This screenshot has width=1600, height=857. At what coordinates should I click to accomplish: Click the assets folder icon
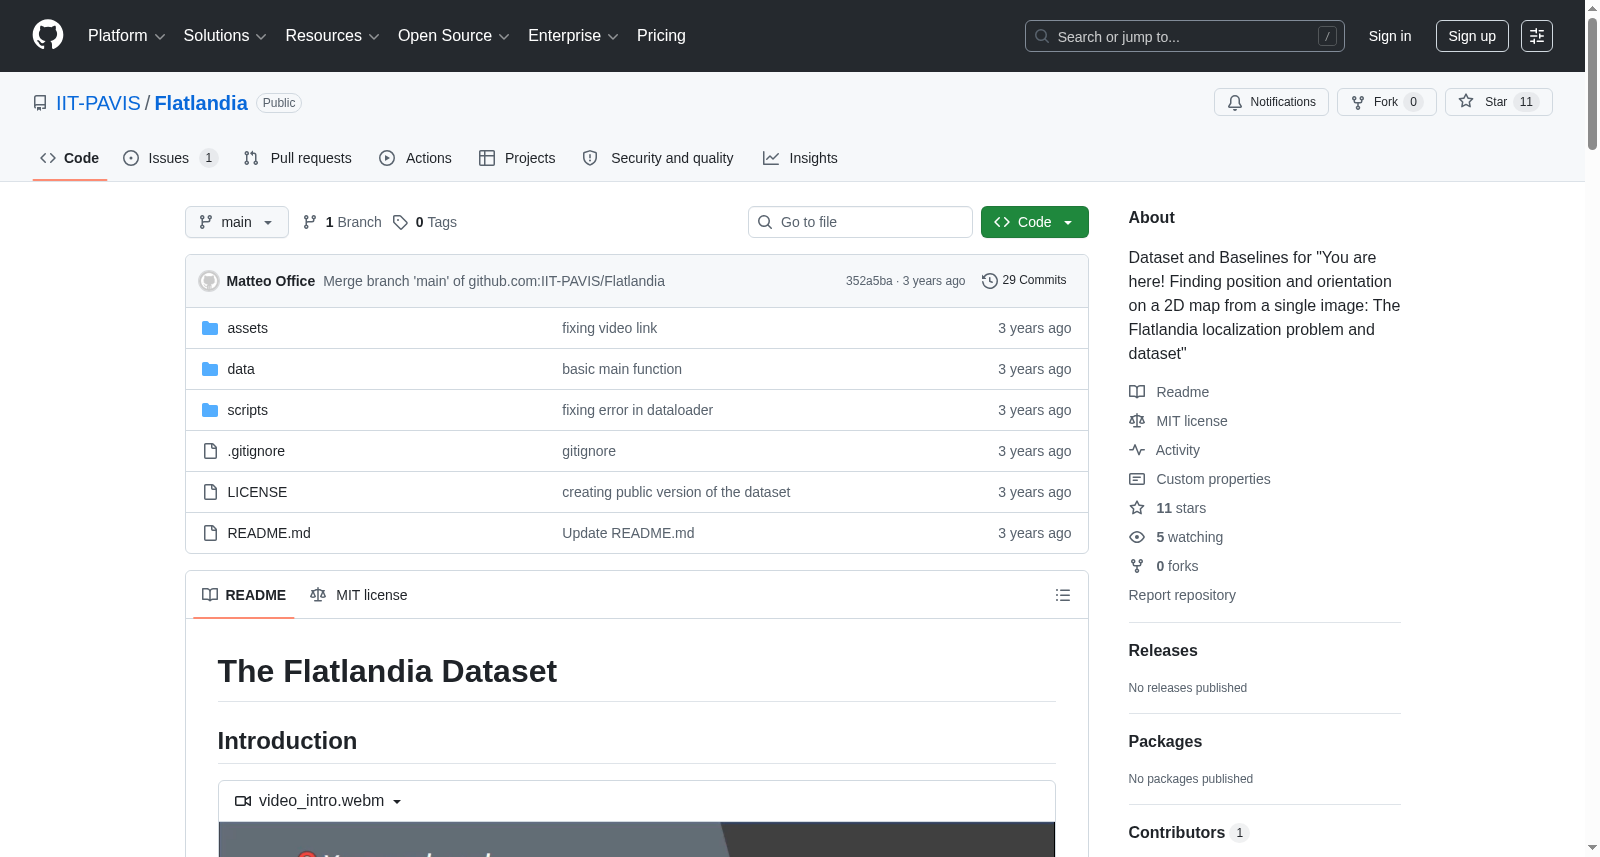210,328
